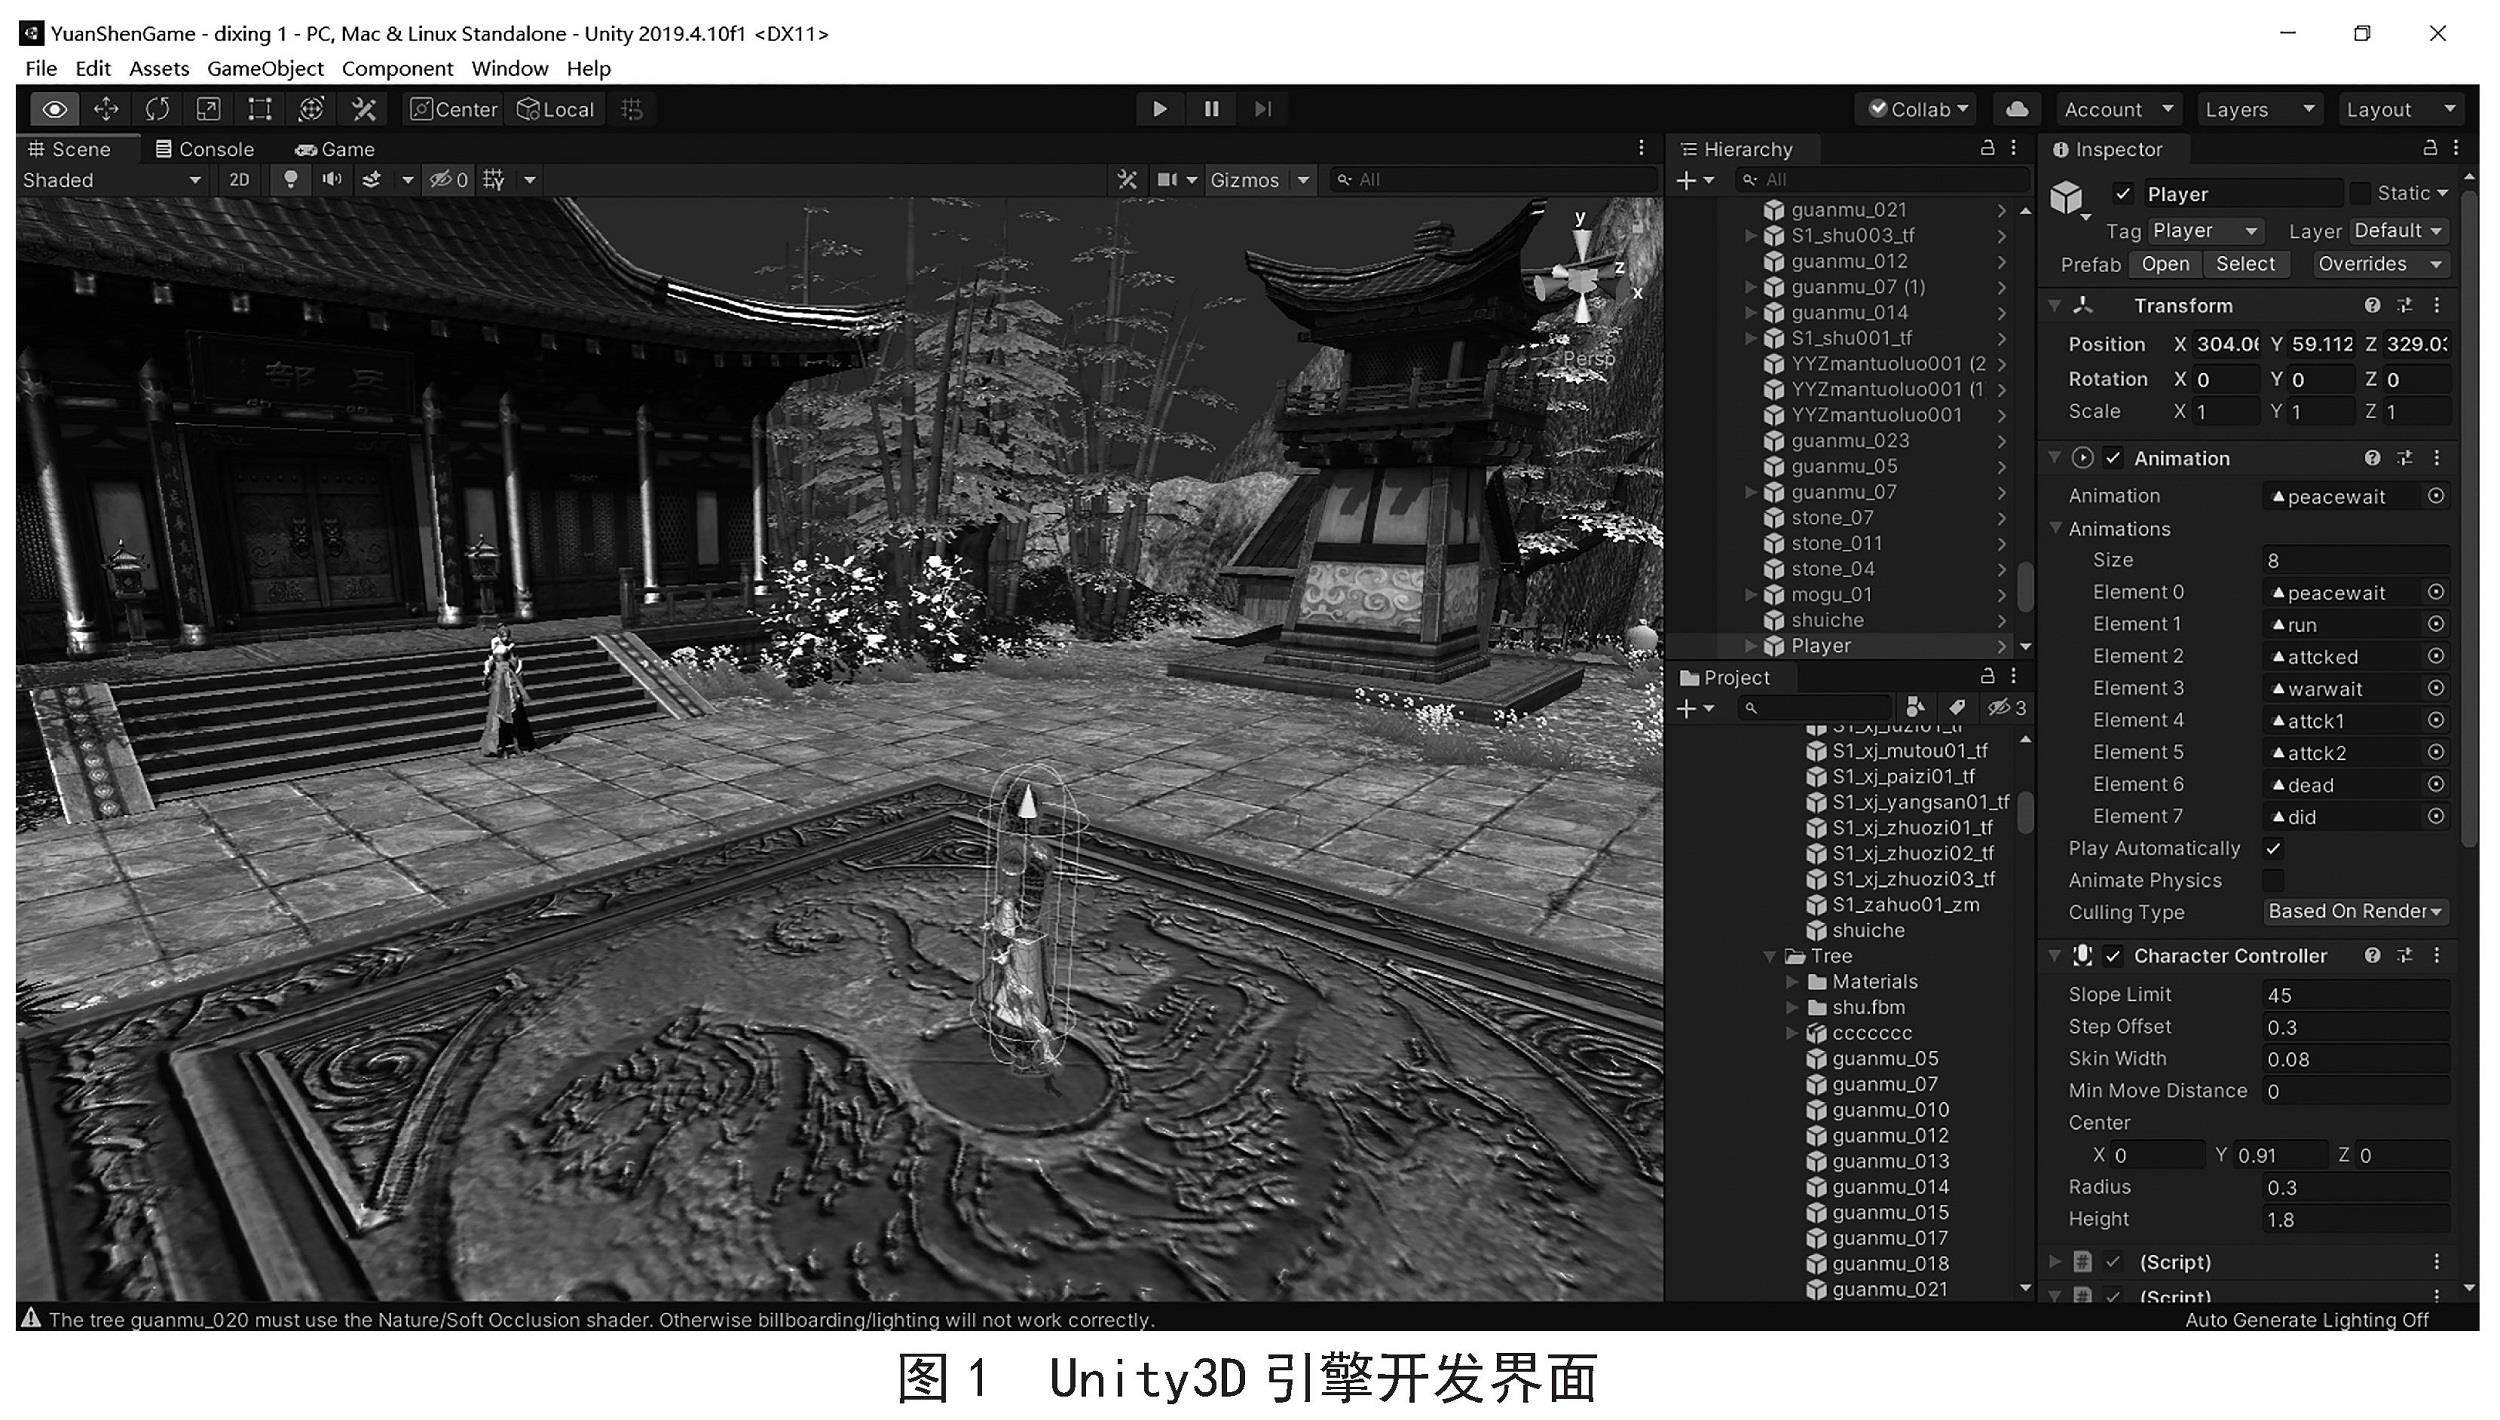Viewport: 2500px width, 1420px height.
Task: Click Hierarchy search field
Action: pyautogui.click(x=1882, y=180)
